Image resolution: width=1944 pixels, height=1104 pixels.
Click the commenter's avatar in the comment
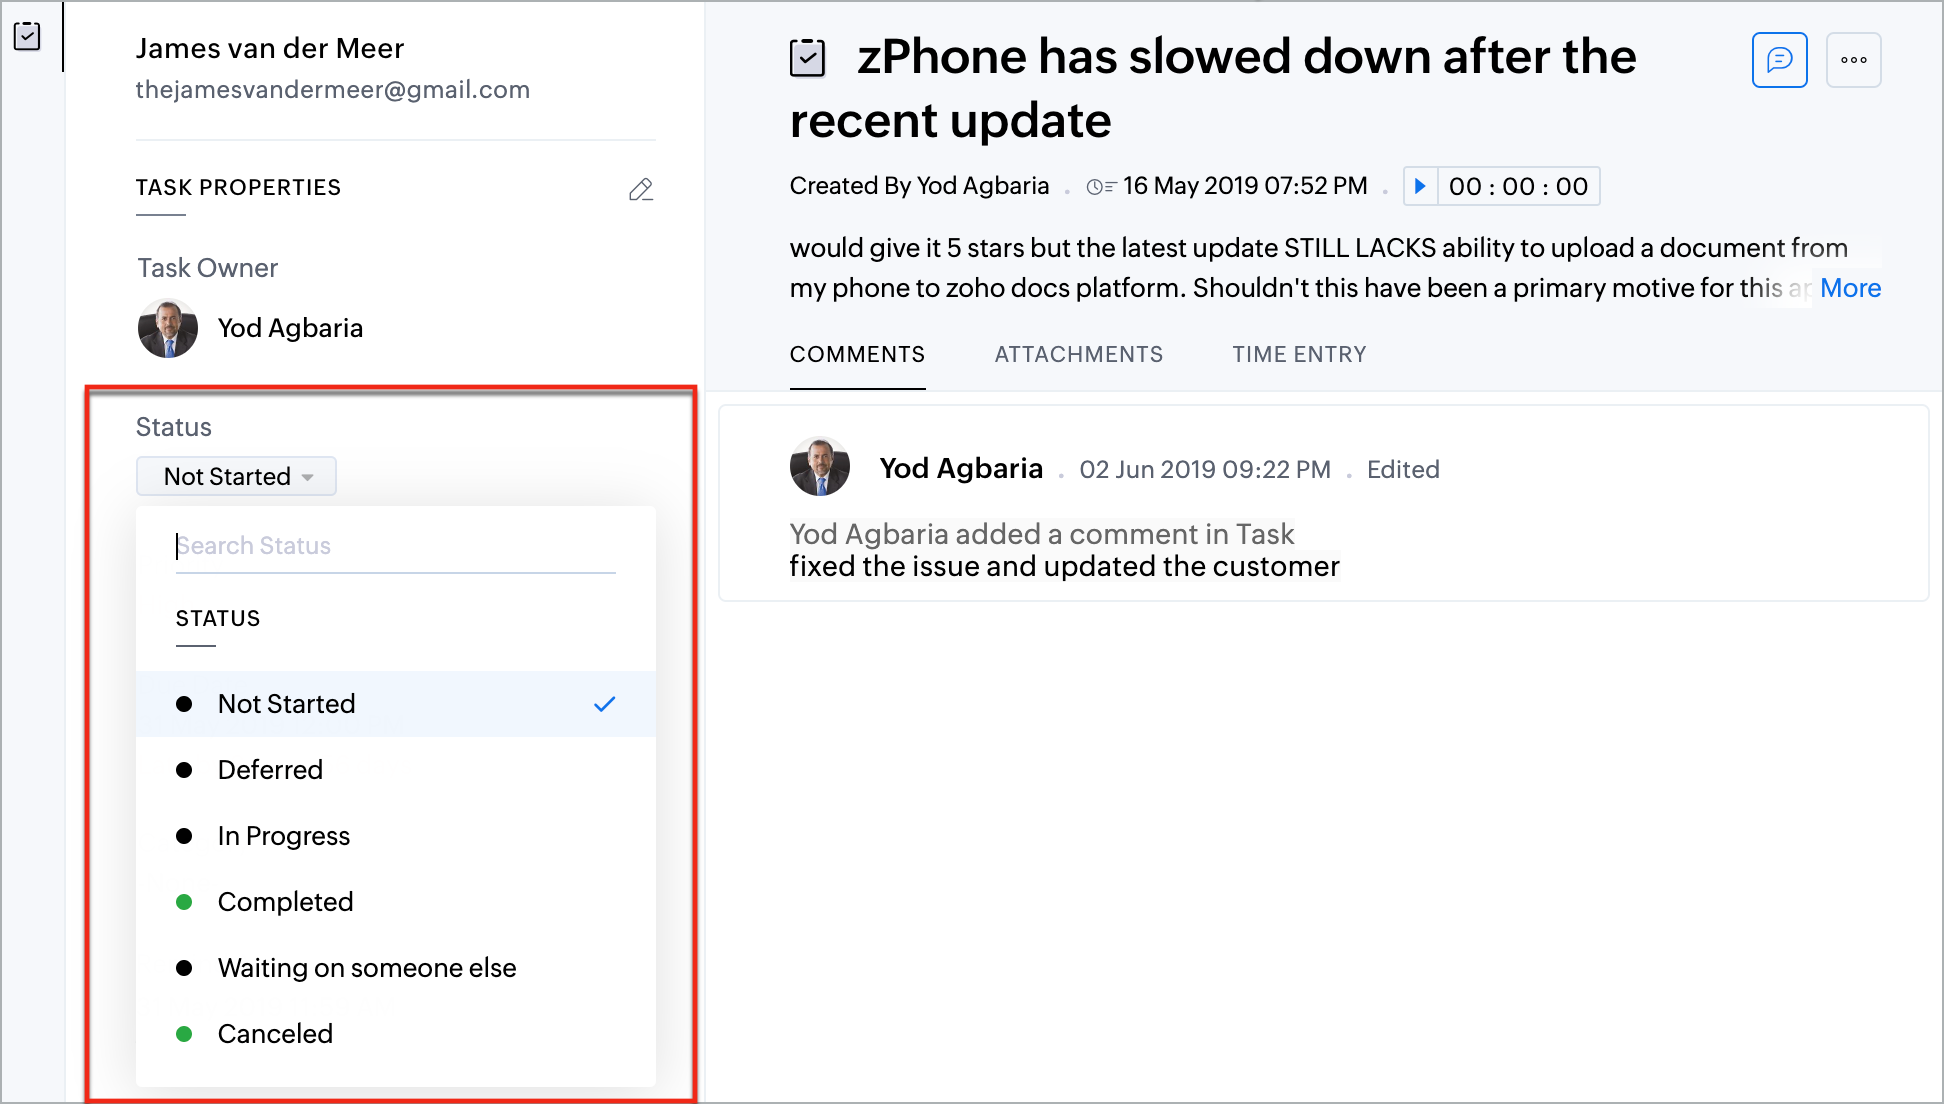point(820,467)
